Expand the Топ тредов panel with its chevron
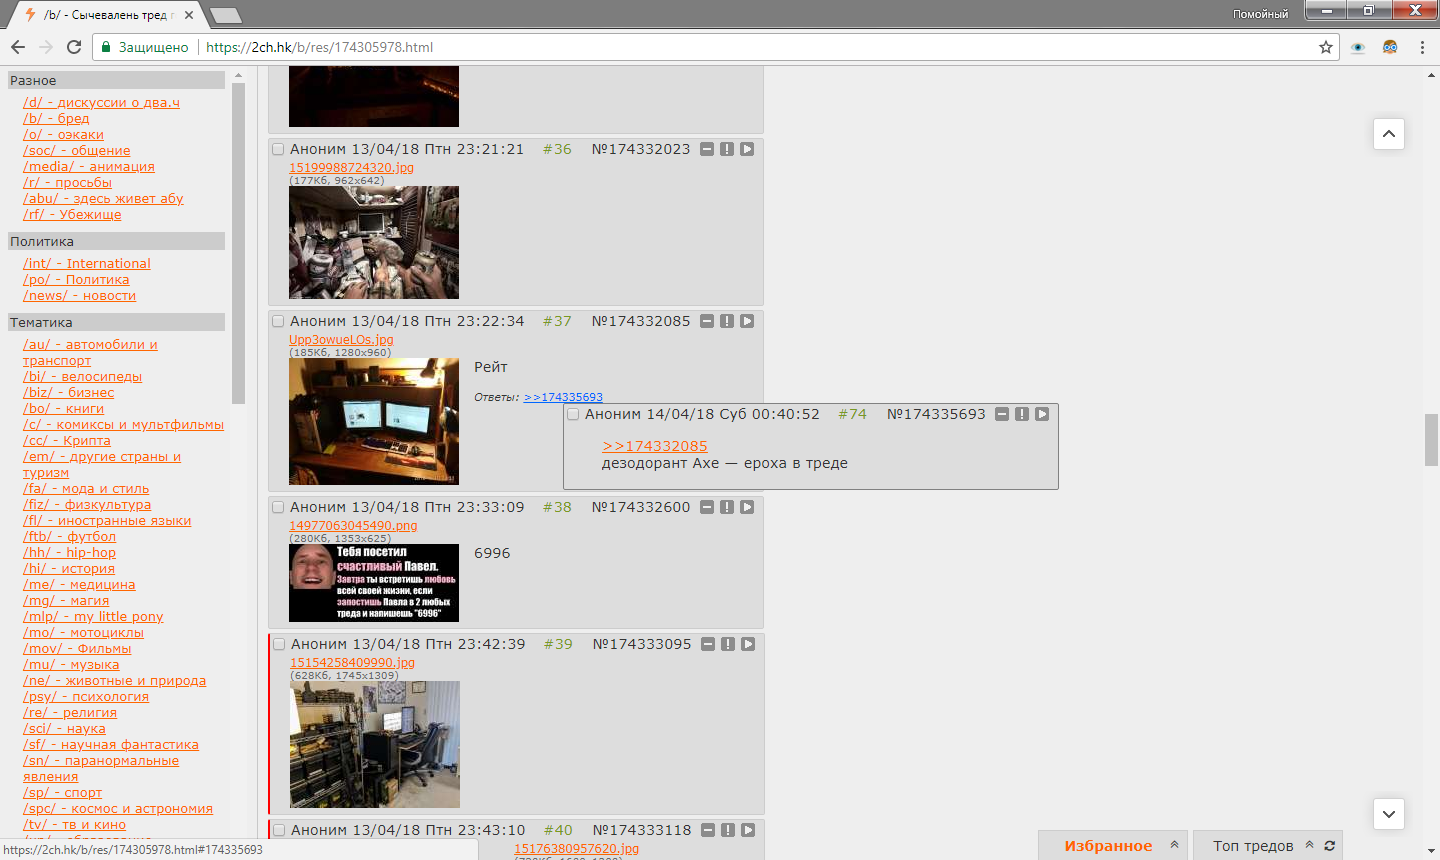The height and width of the screenshot is (860, 1440). pos(1309,845)
